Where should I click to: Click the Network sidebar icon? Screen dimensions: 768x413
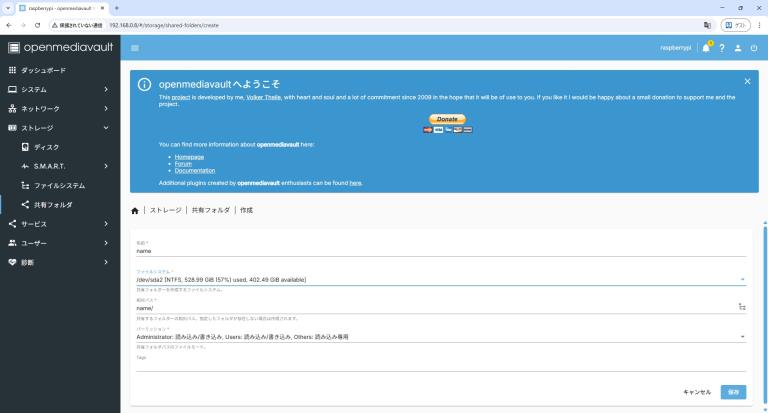tap(12, 108)
